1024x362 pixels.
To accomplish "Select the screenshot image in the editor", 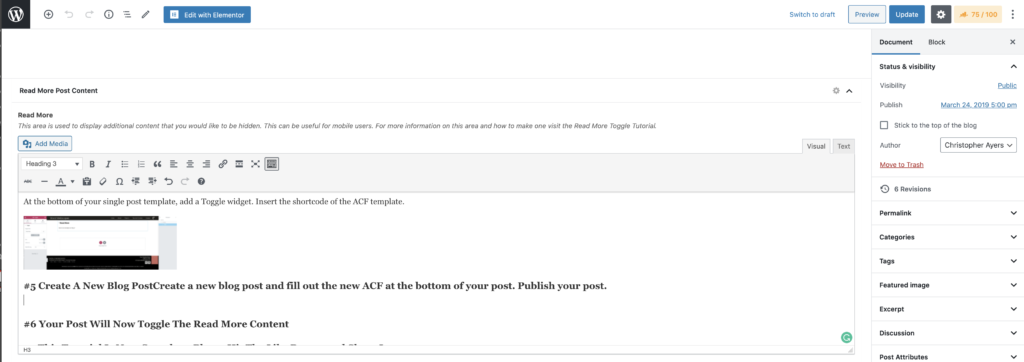I will [100, 242].
